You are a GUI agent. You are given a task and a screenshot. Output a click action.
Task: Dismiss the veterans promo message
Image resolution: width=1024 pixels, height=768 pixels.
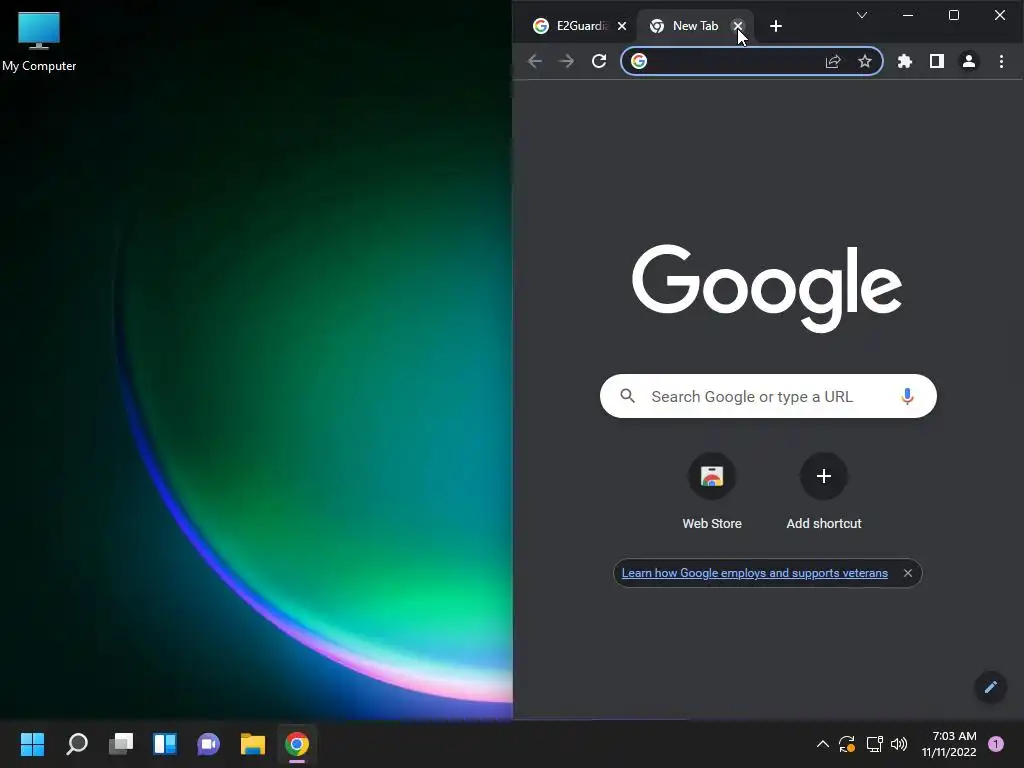coord(908,573)
